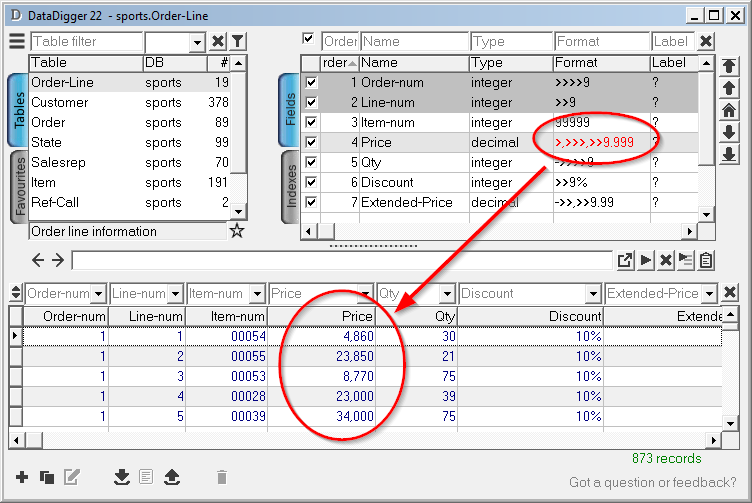Viewport: 752px width, 503px height.
Task: Open the Order-num column filter dropdown
Action: coord(98,294)
